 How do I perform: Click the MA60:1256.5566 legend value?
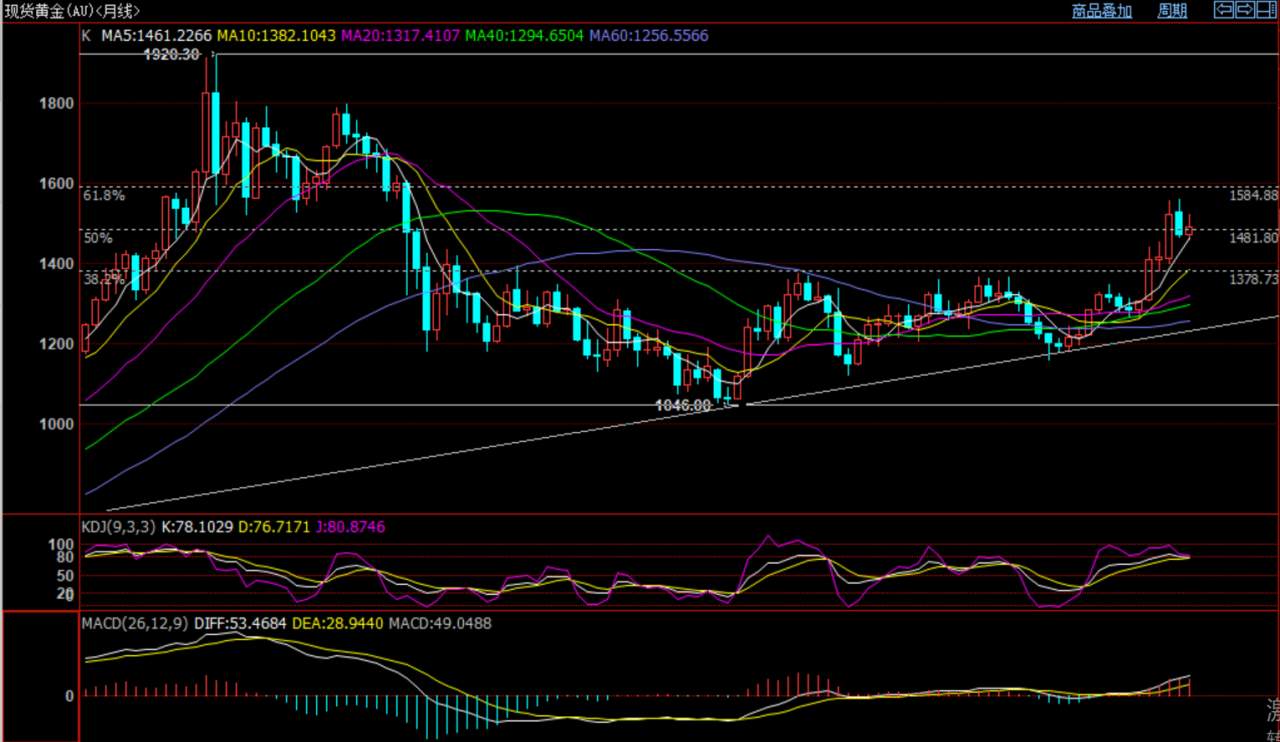tap(649, 36)
